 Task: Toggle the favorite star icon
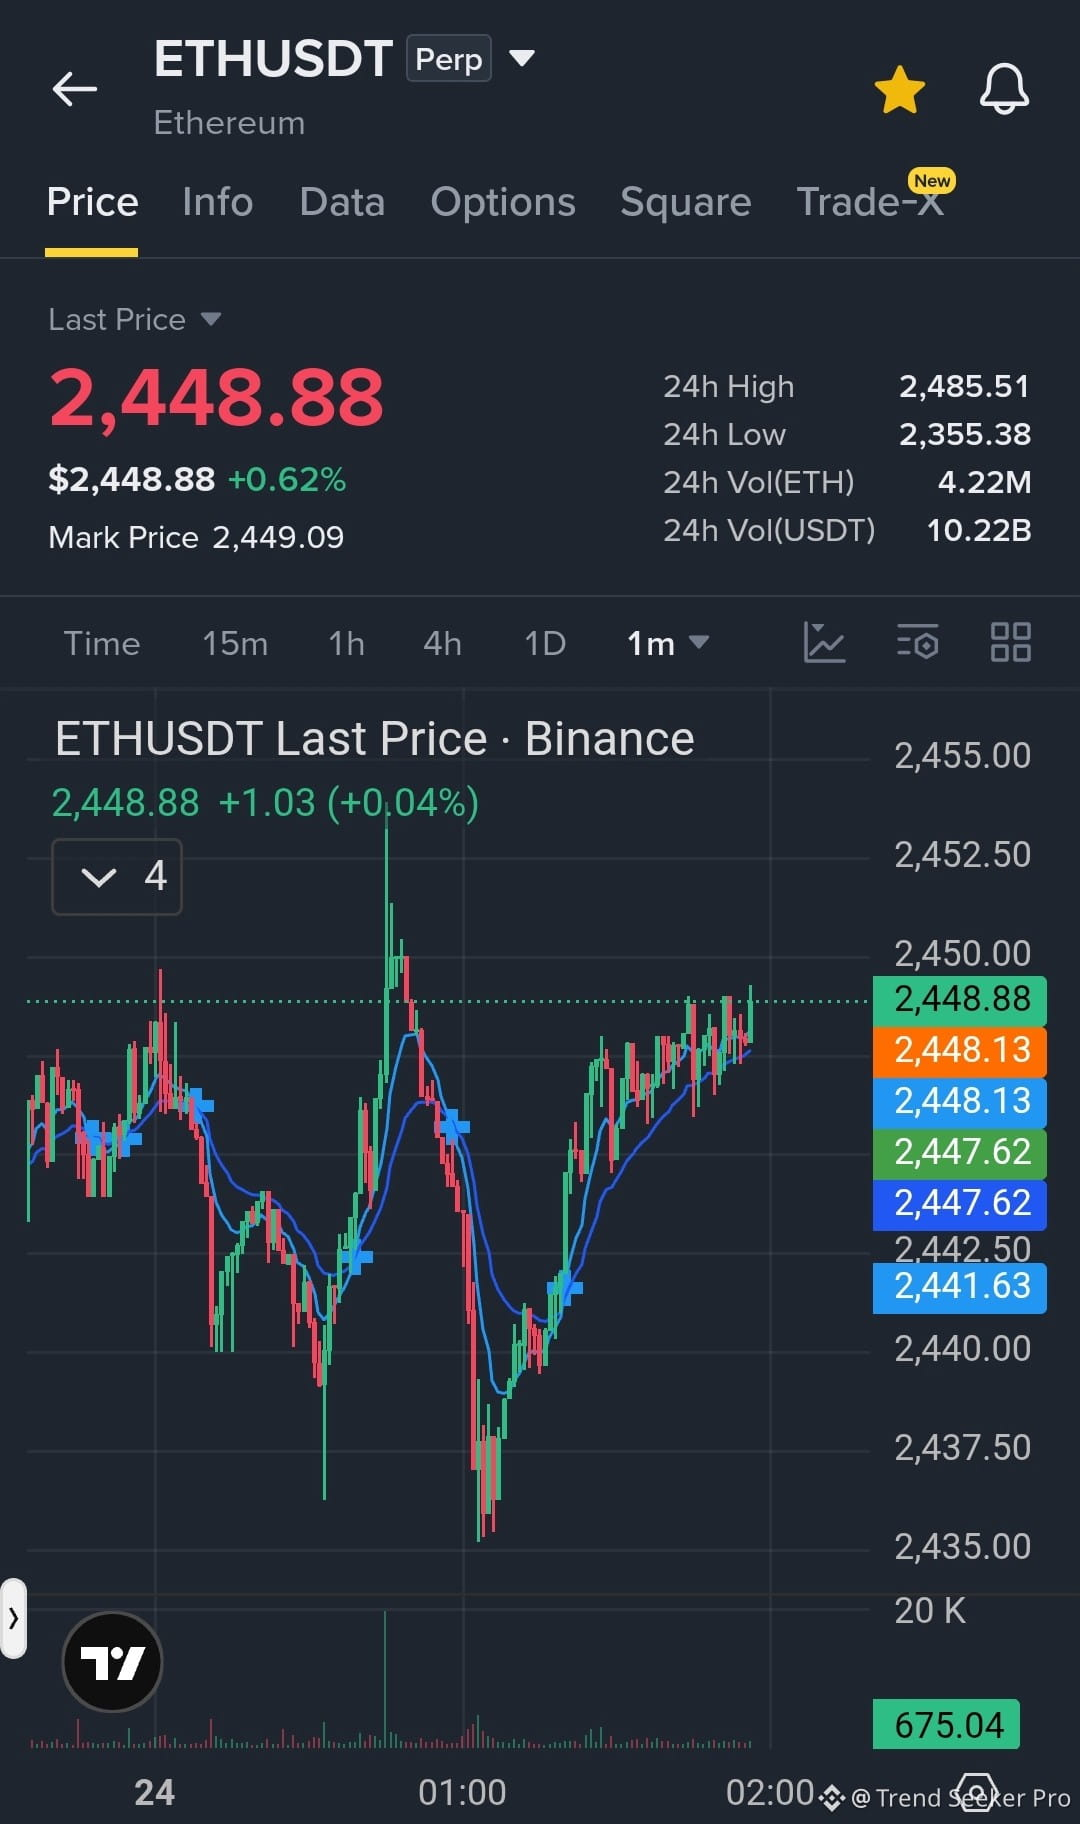click(x=900, y=90)
